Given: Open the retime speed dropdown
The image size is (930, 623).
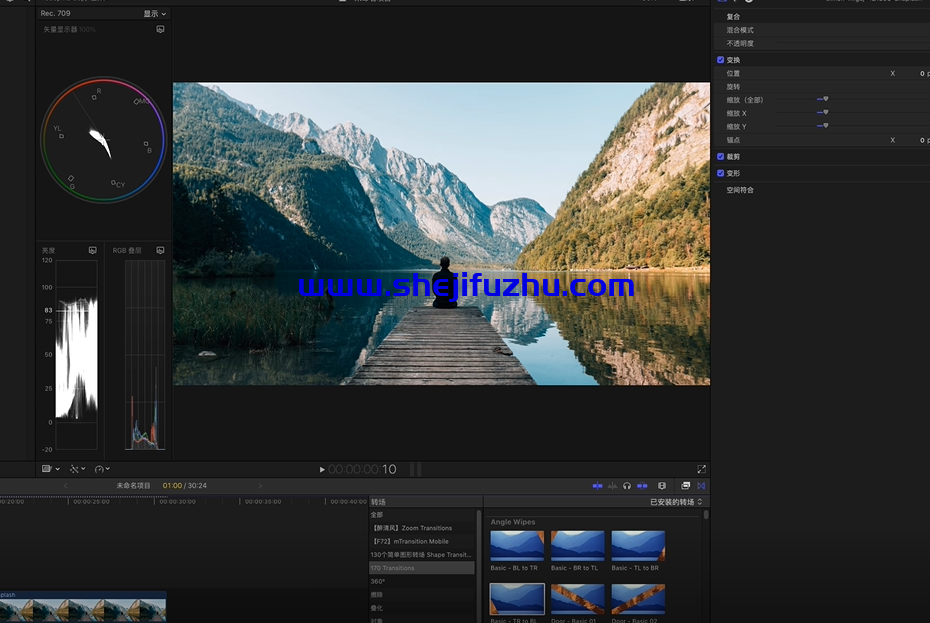Looking at the screenshot, I should (102, 469).
